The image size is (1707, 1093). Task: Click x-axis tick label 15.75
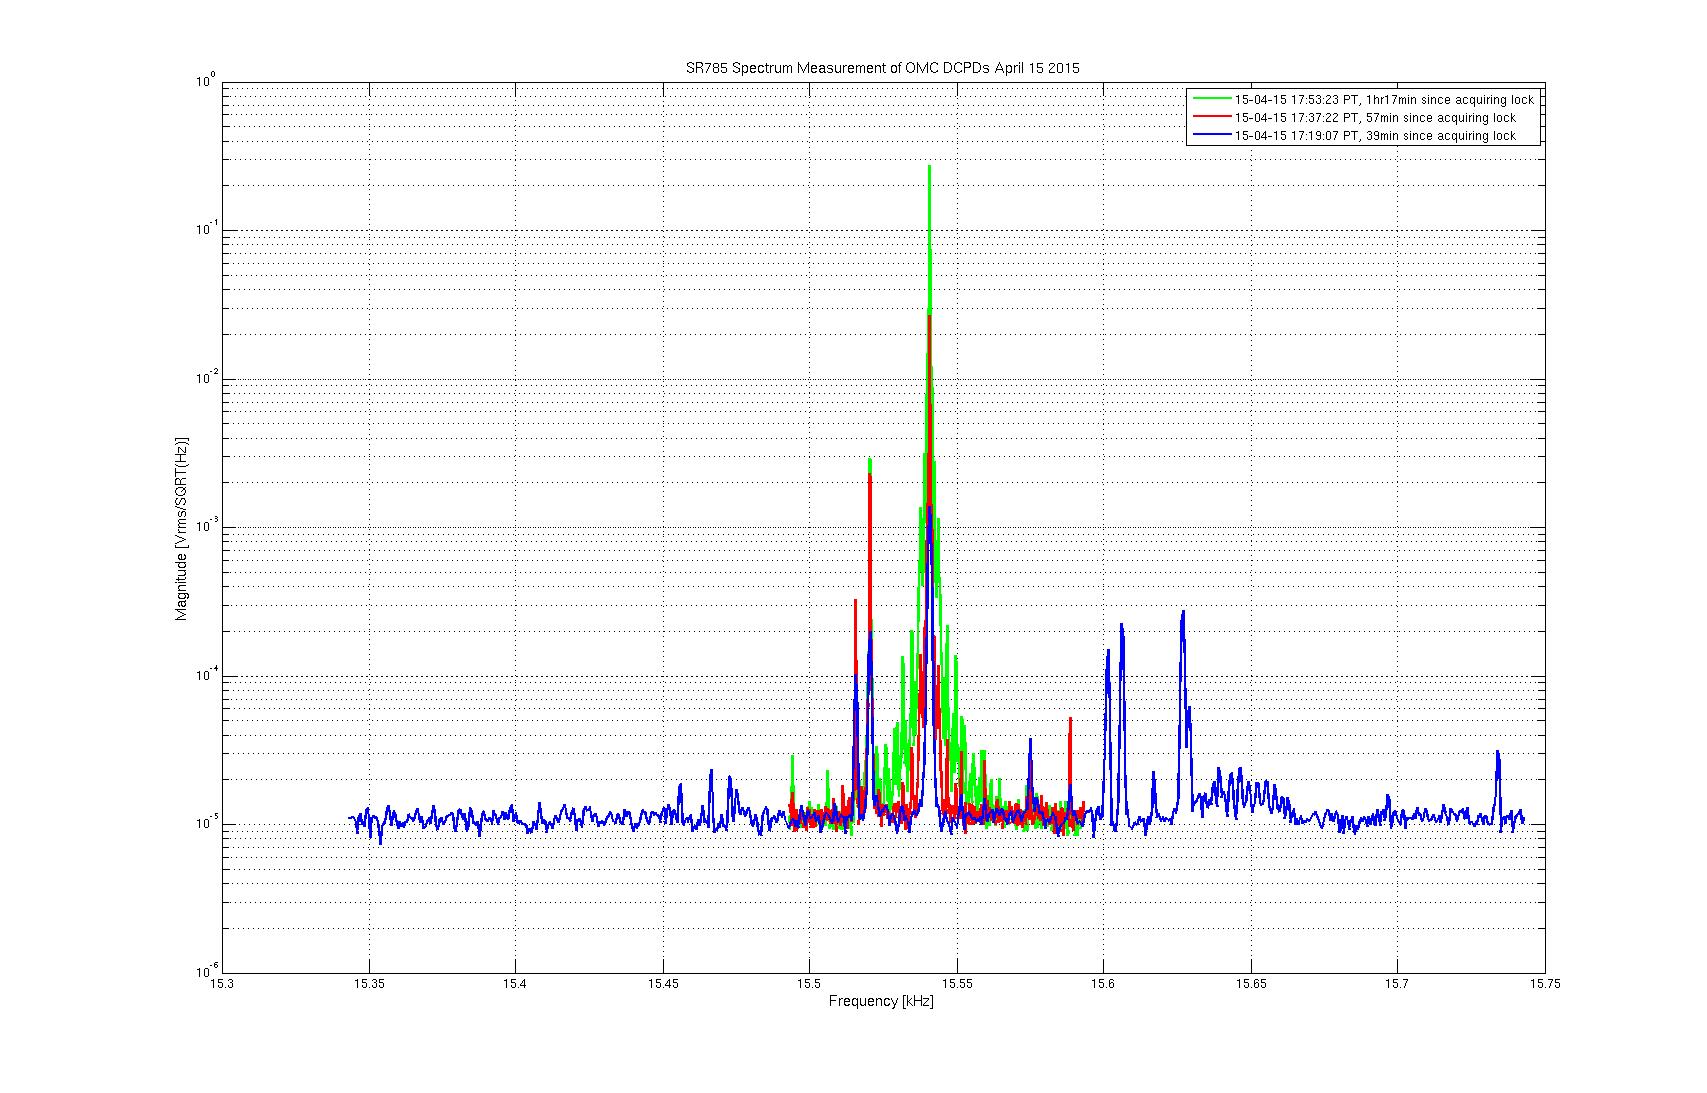(1545, 984)
